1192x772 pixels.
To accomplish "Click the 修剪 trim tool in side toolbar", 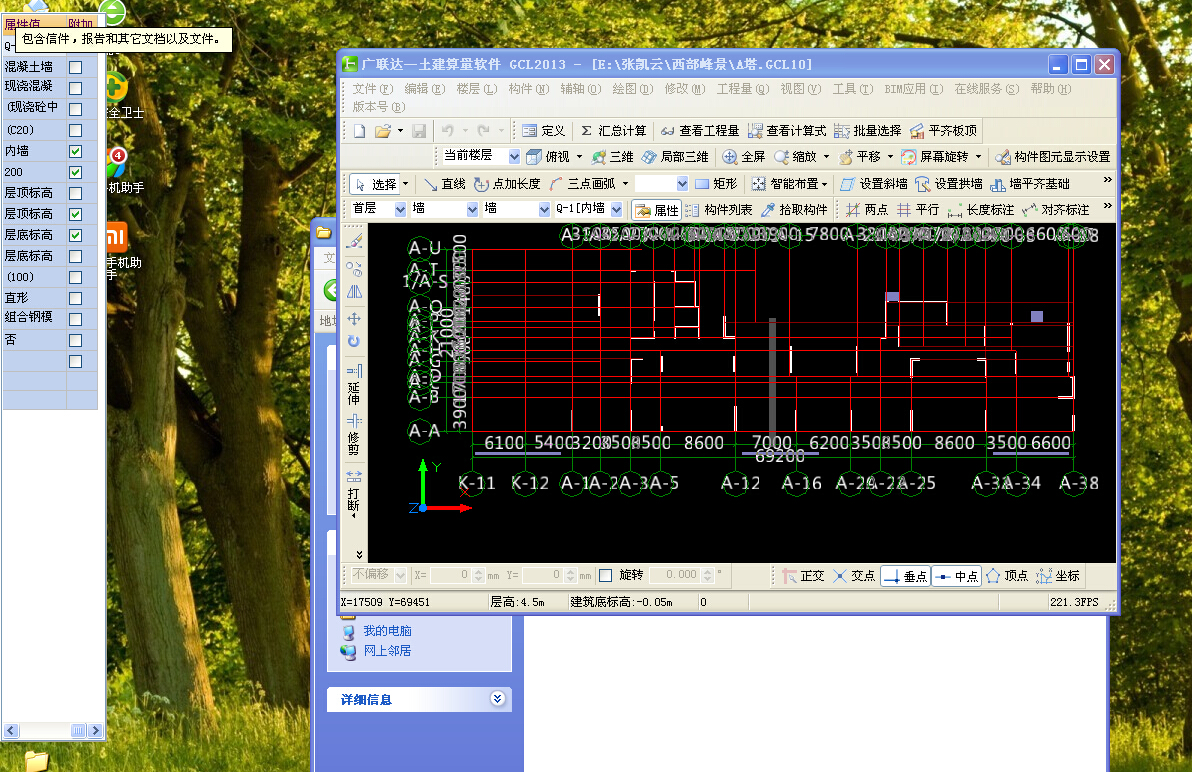I will (x=354, y=435).
